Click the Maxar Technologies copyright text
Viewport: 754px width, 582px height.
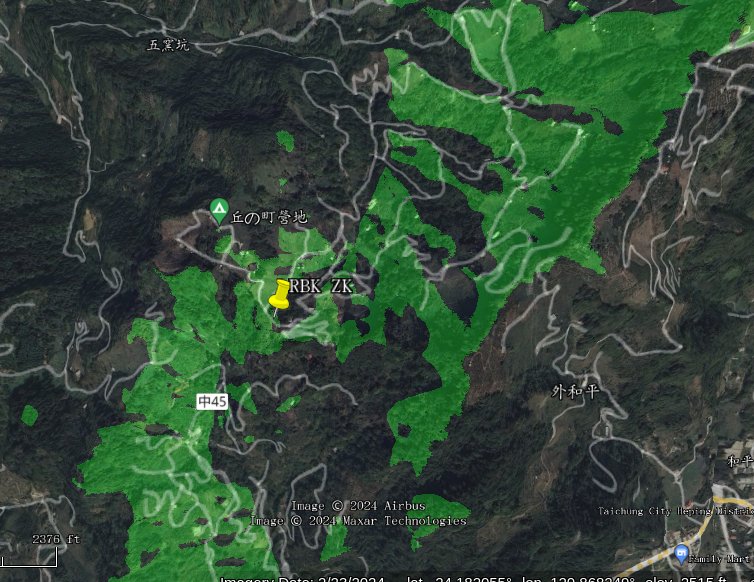(x=404, y=521)
